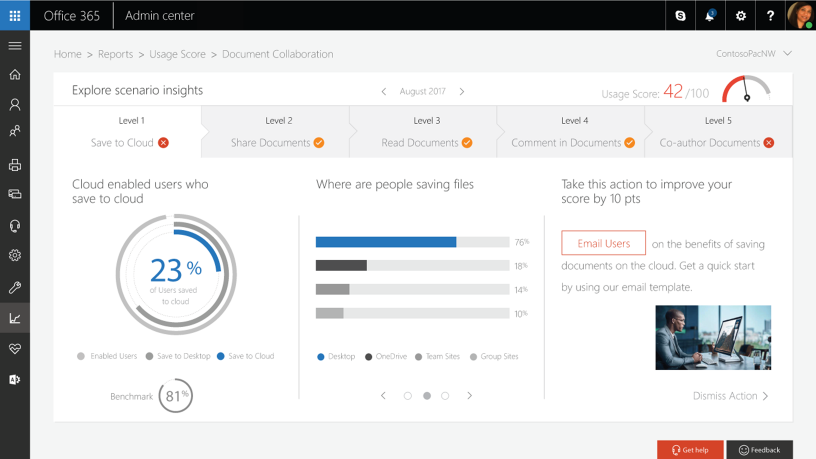Click Dismiss Action chevron link
Image resolution: width=816 pixels, height=459 pixels.
click(x=731, y=396)
